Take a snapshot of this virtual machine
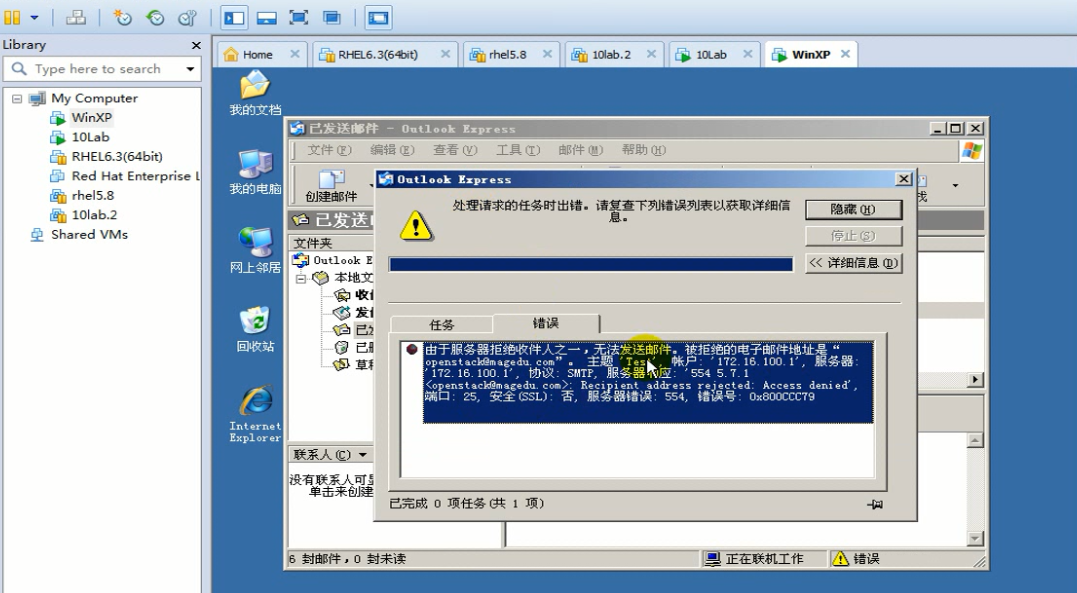1077x593 pixels. pyautogui.click(x=123, y=17)
